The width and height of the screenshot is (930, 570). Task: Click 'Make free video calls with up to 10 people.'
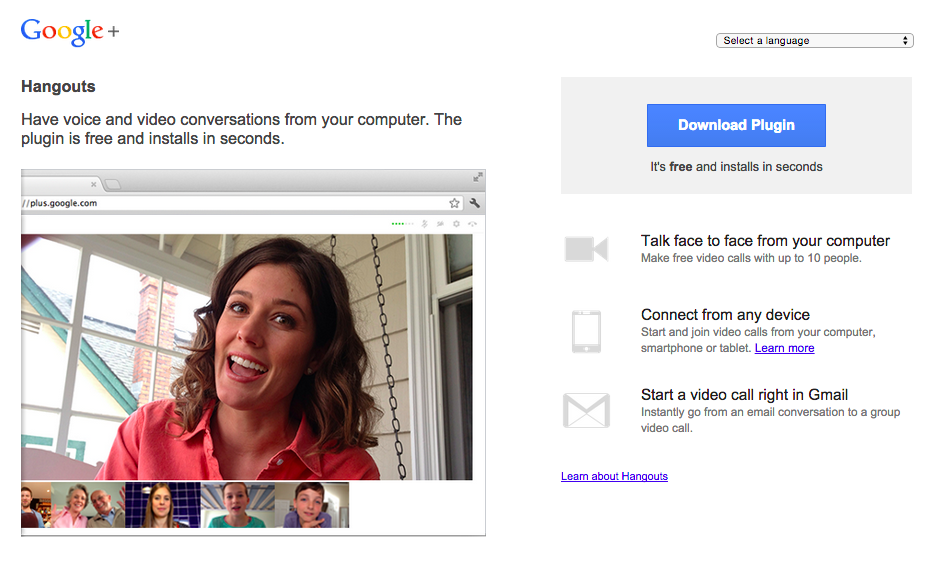tap(751, 258)
